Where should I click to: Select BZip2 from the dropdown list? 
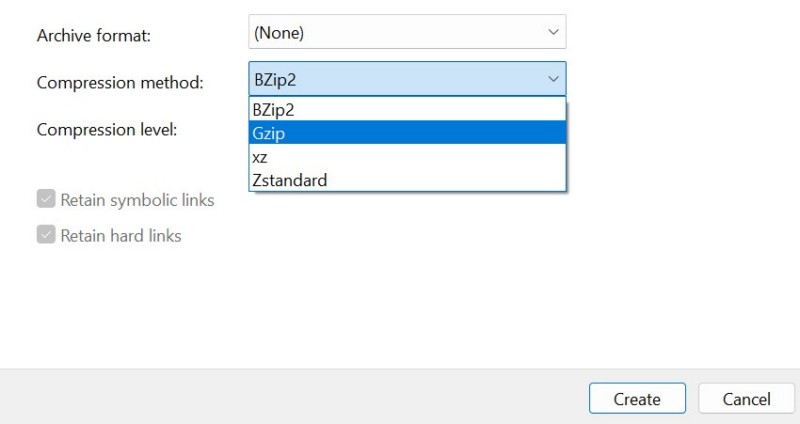[x=407, y=109]
